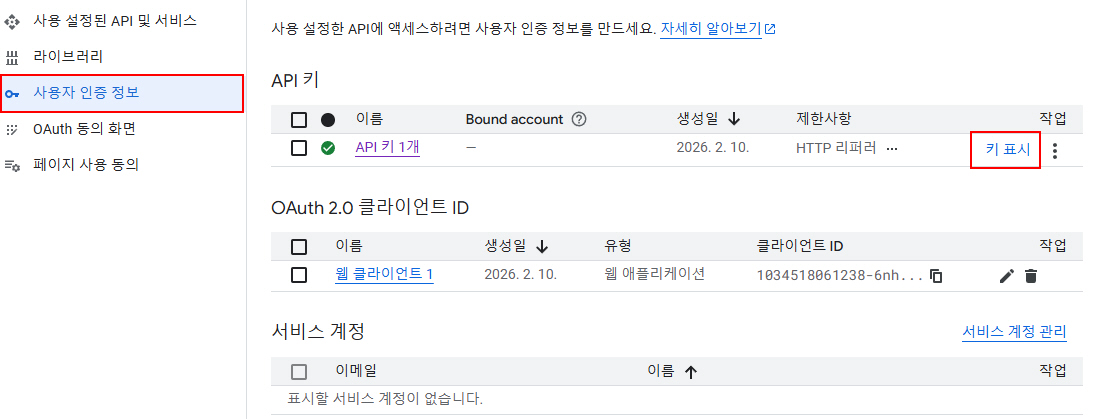
Task: Sort API keys by 생성일 arrow
Action: coord(734,119)
